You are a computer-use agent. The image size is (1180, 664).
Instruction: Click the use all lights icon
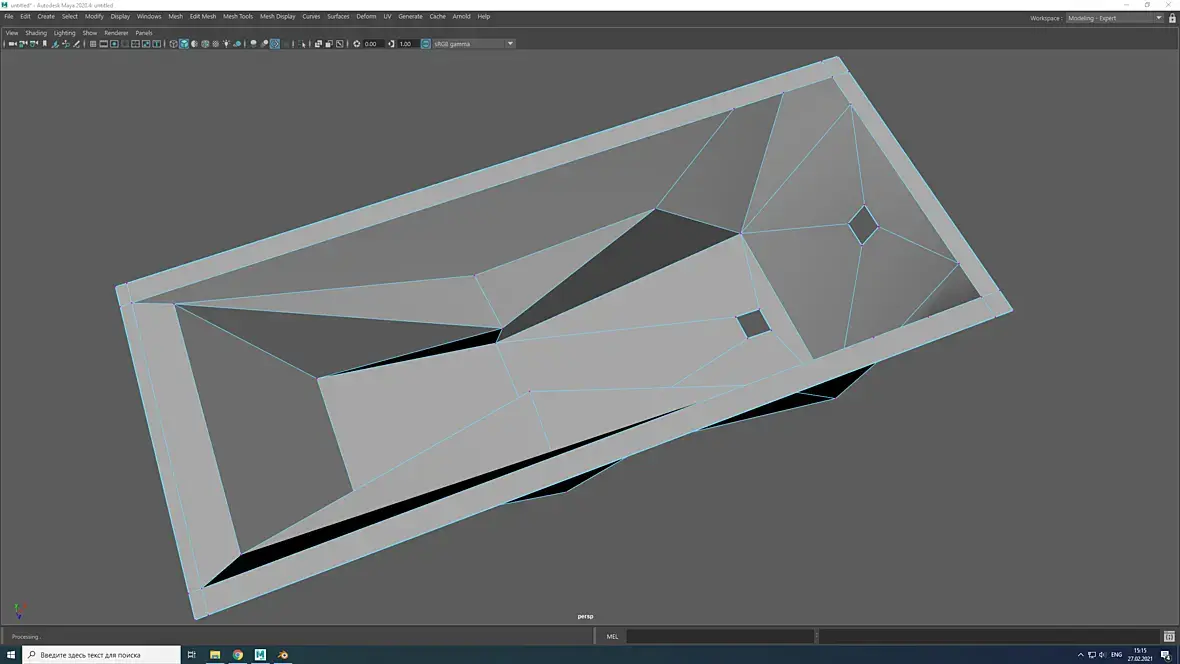pos(226,44)
